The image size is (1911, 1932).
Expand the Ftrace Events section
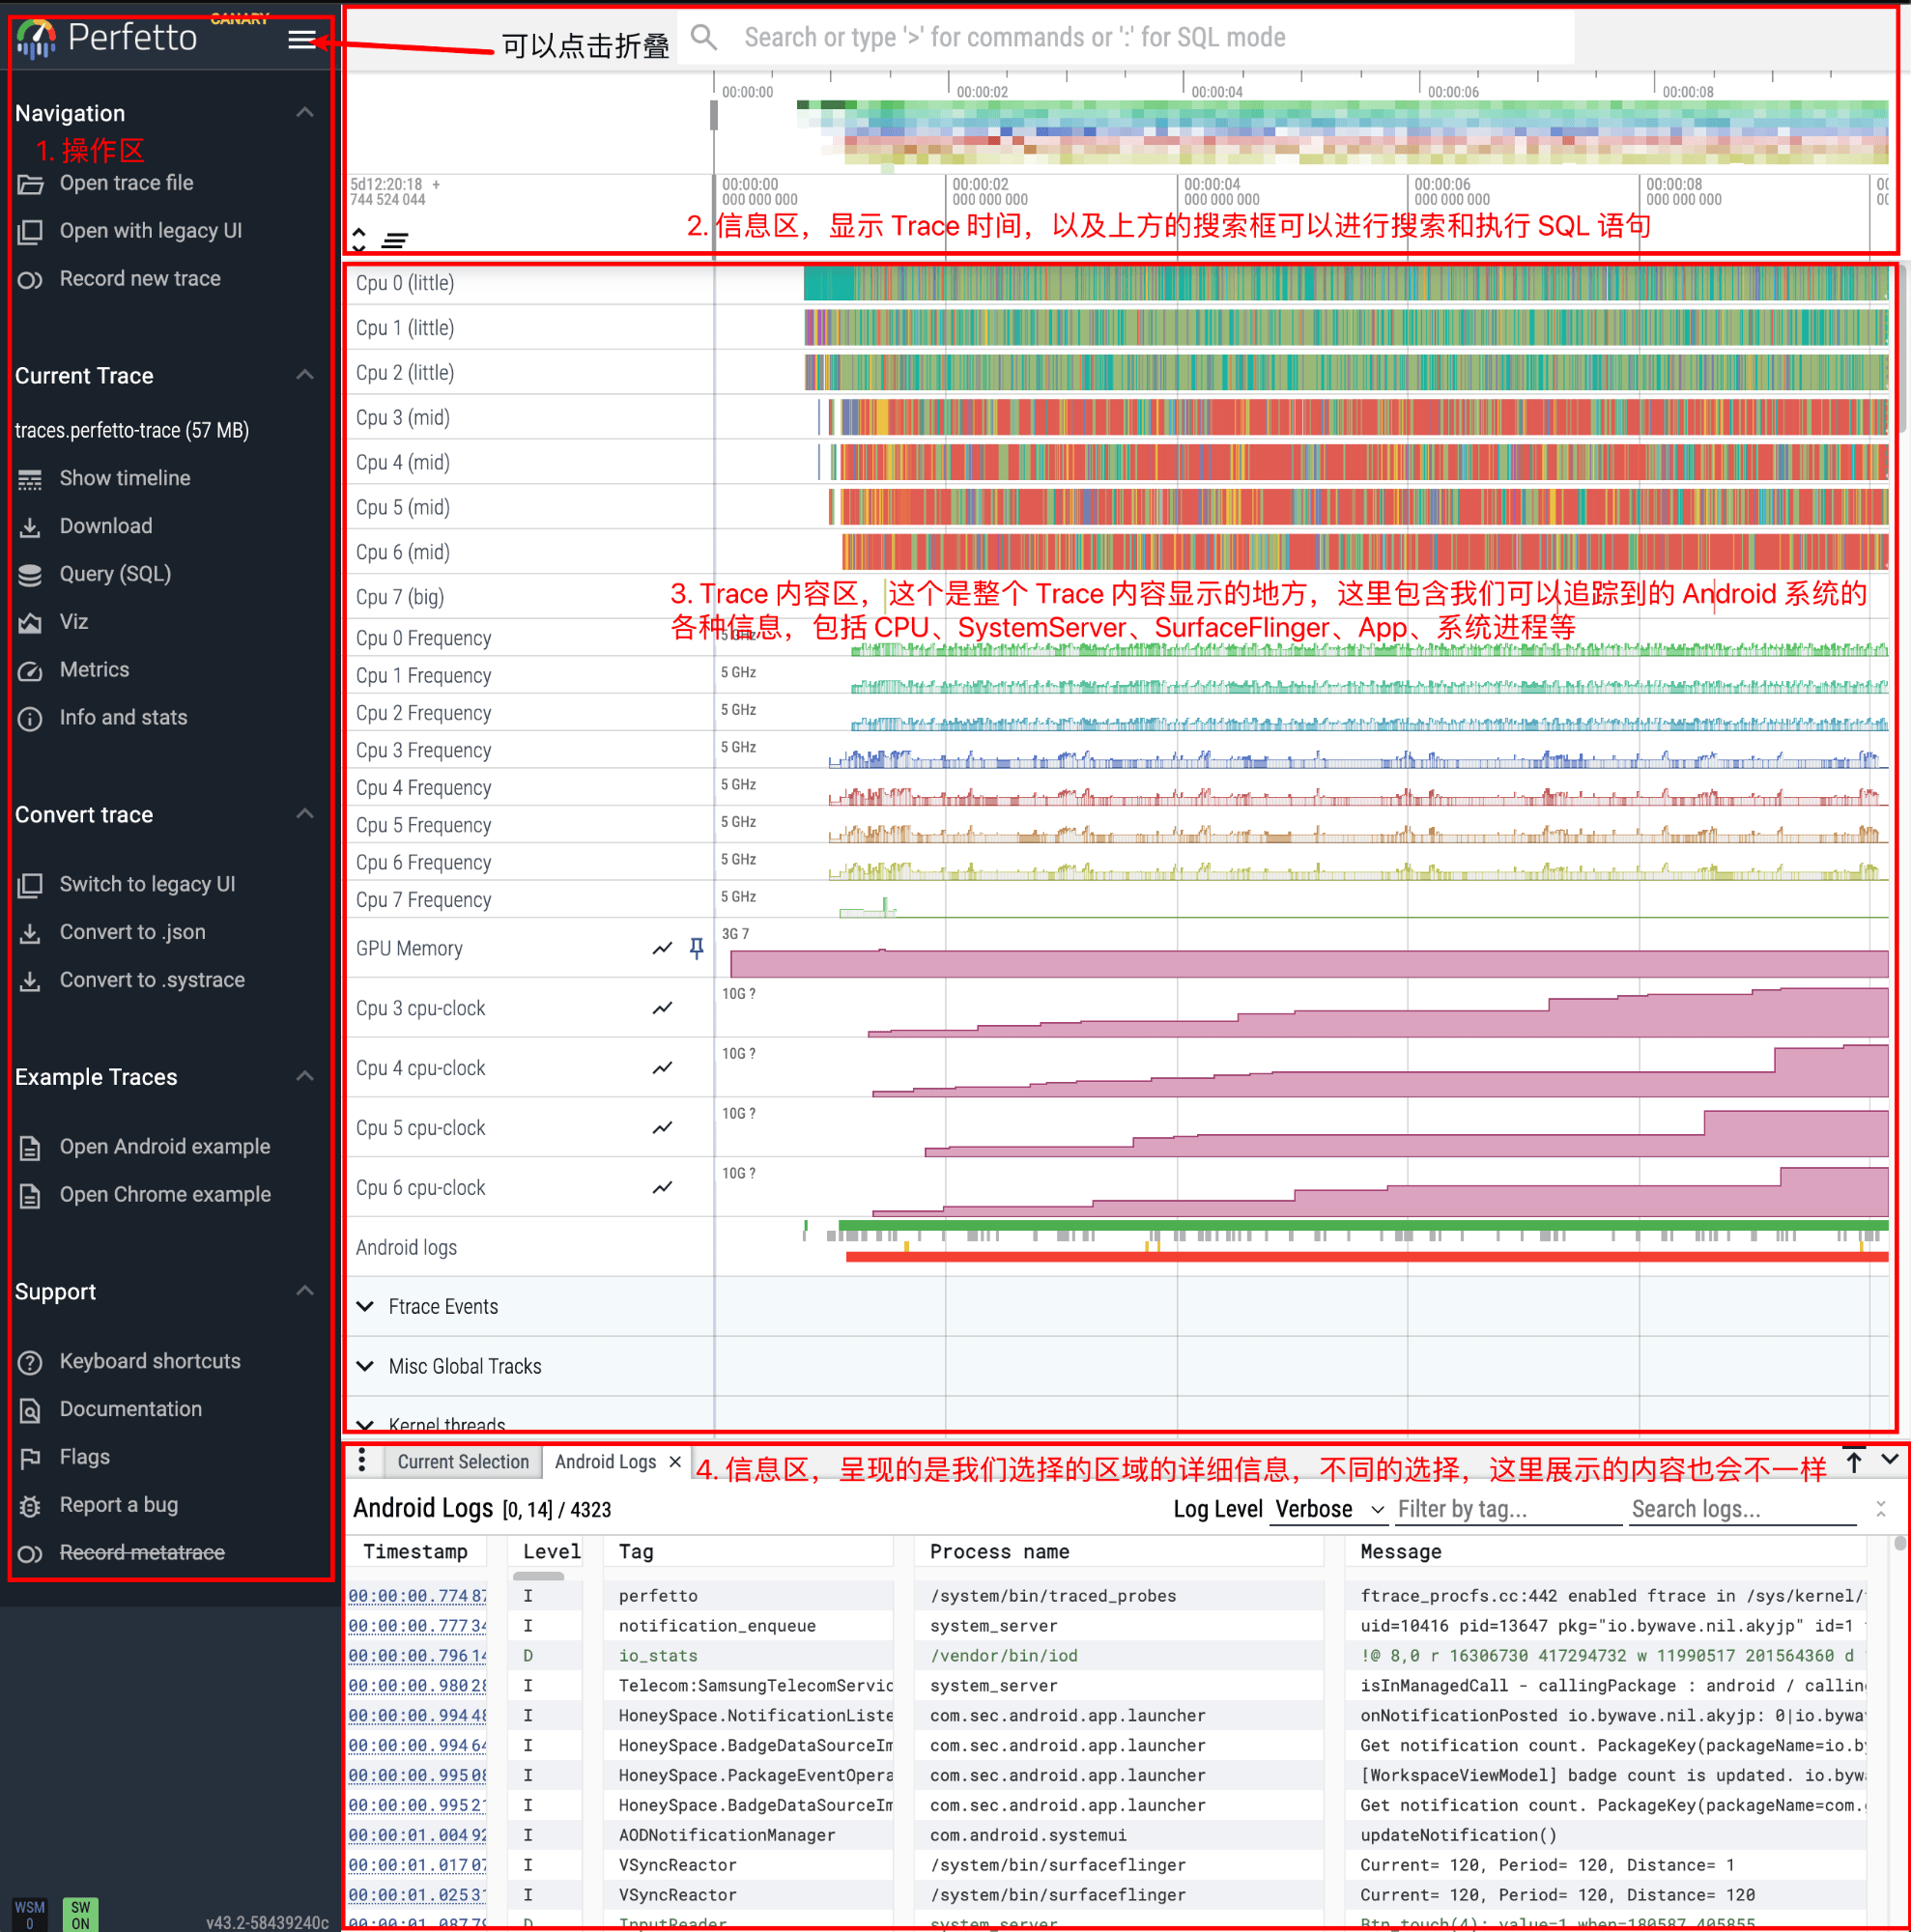(366, 1306)
